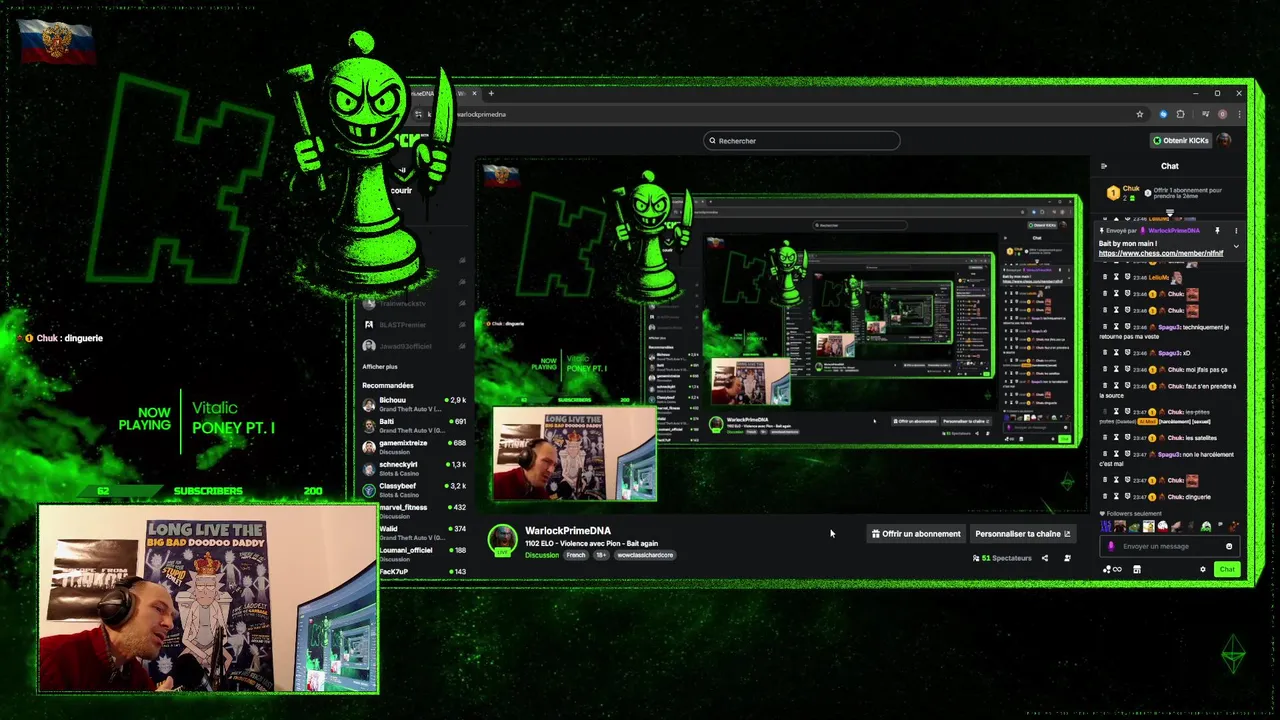
Task: Click the Chat panel heading
Action: (1170, 166)
